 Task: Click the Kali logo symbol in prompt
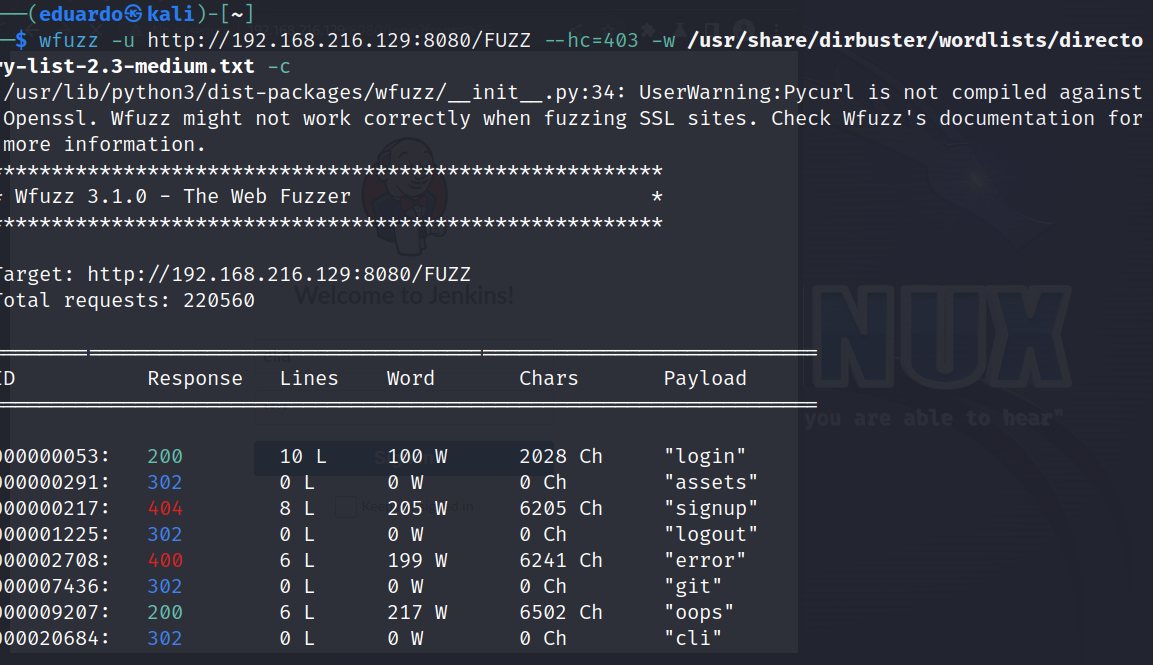(x=133, y=14)
